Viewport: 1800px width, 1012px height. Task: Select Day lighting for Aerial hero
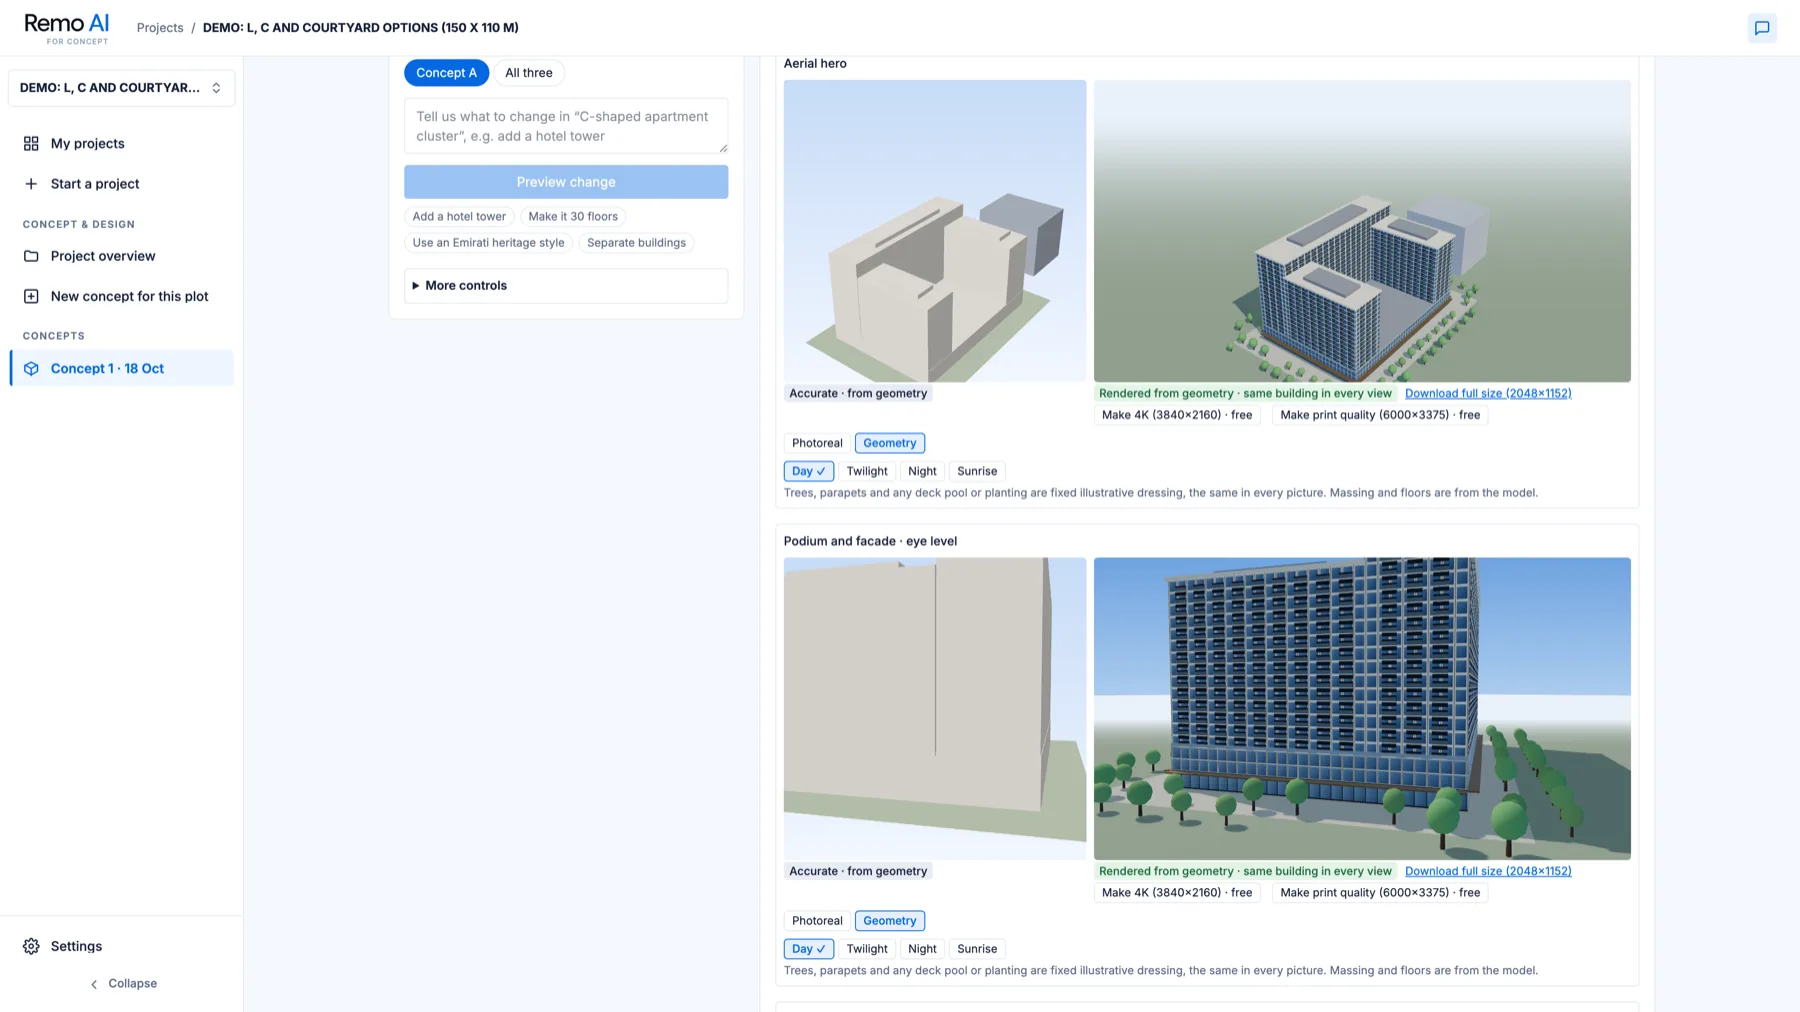tap(809, 471)
